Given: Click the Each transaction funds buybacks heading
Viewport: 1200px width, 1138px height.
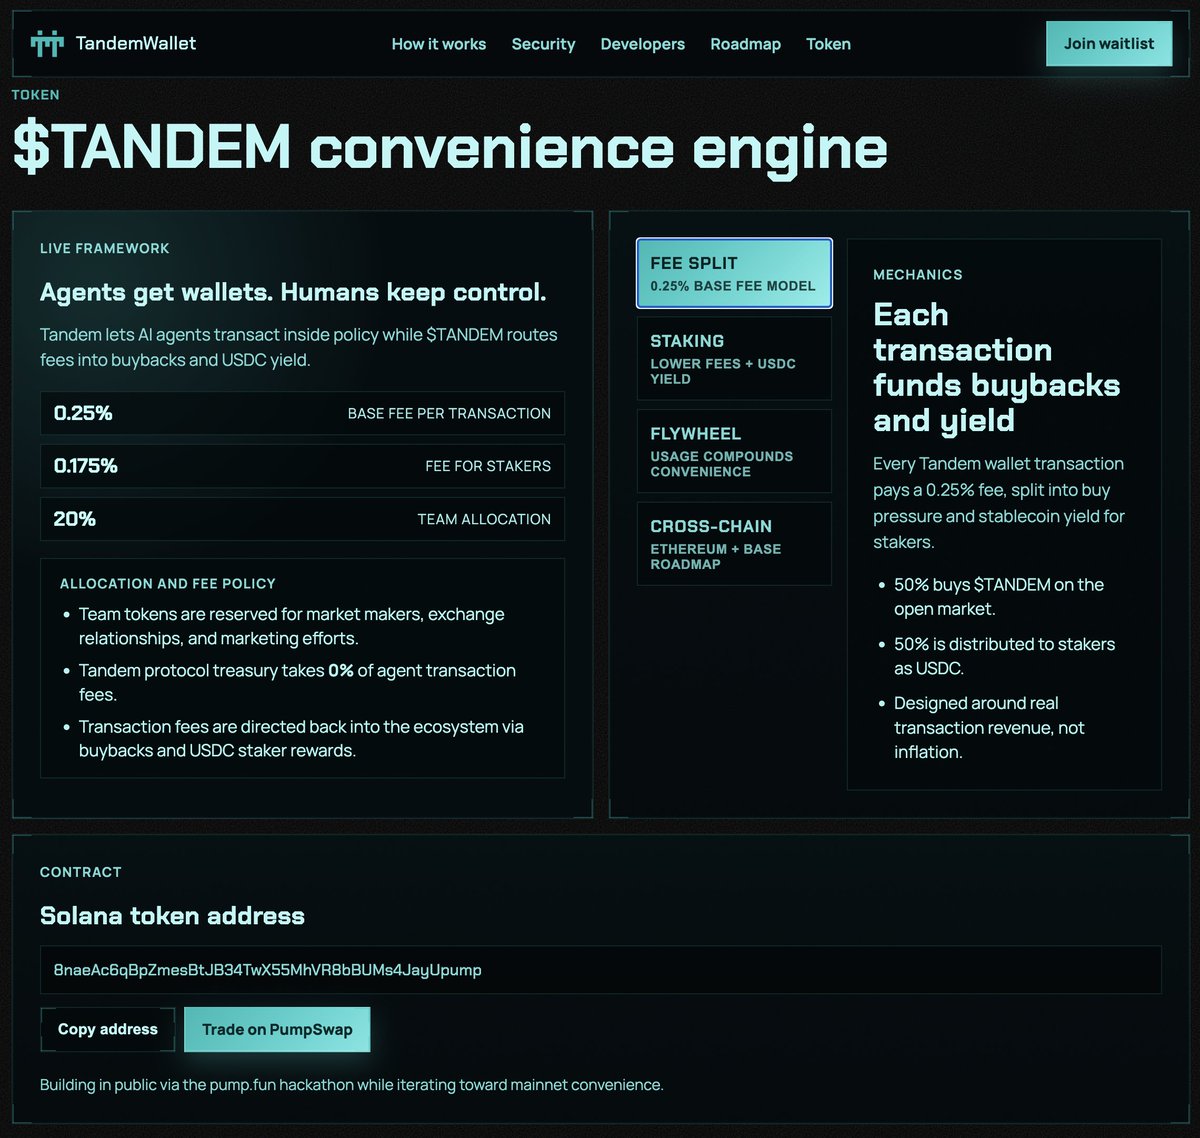Looking at the screenshot, I should click(x=996, y=367).
